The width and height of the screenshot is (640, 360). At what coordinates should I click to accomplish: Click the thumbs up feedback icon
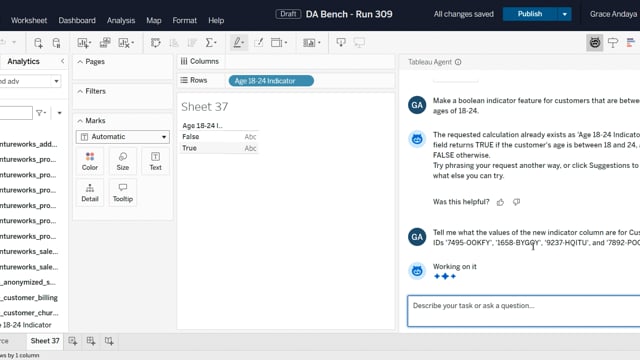(x=500, y=202)
